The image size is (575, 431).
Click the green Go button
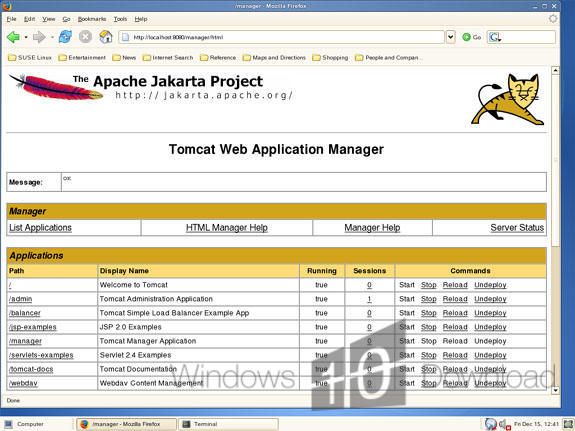[x=472, y=37]
